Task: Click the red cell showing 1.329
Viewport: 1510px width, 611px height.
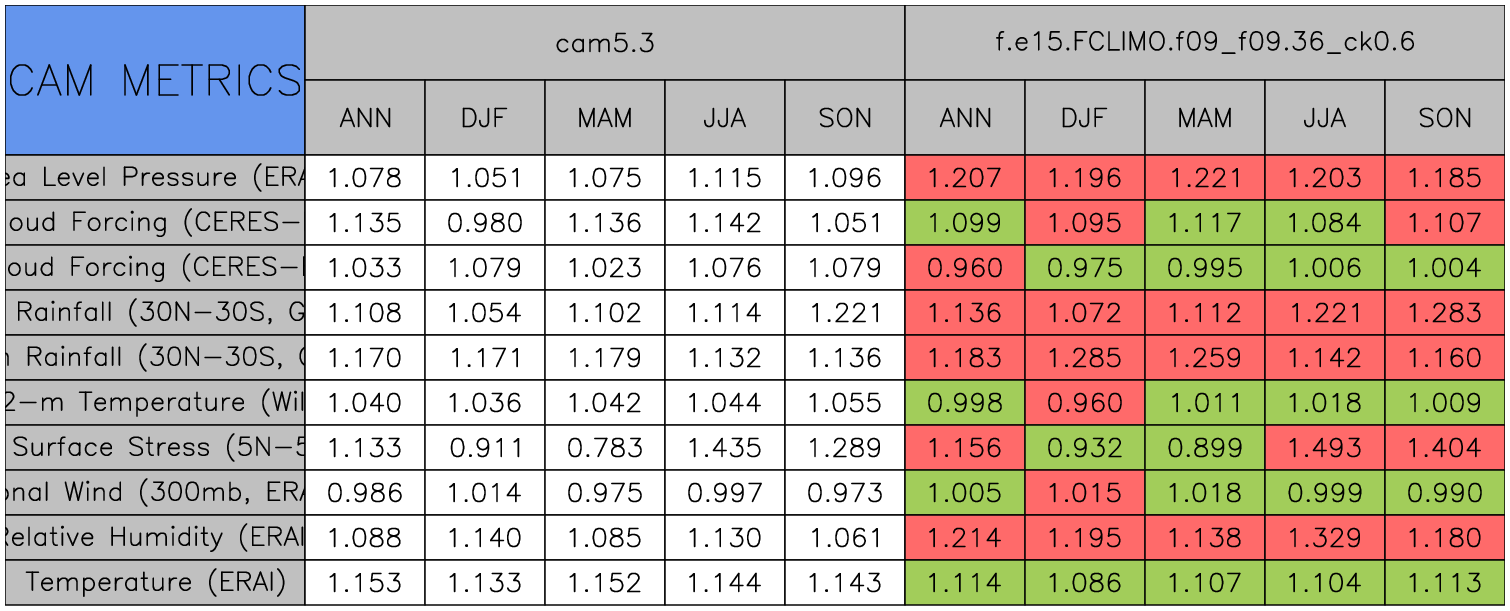Action: [x=1325, y=537]
